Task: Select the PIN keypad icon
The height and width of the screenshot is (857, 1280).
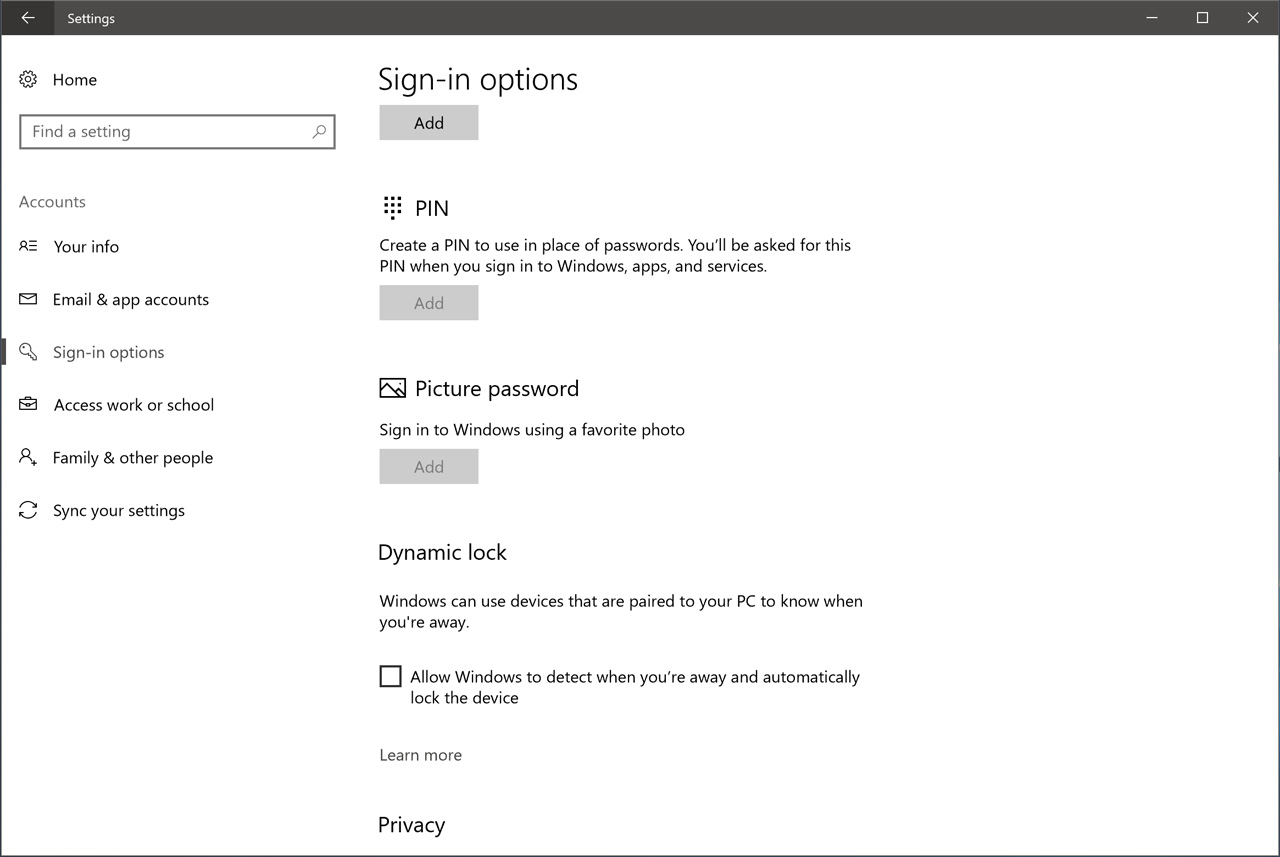Action: (392, 207)
